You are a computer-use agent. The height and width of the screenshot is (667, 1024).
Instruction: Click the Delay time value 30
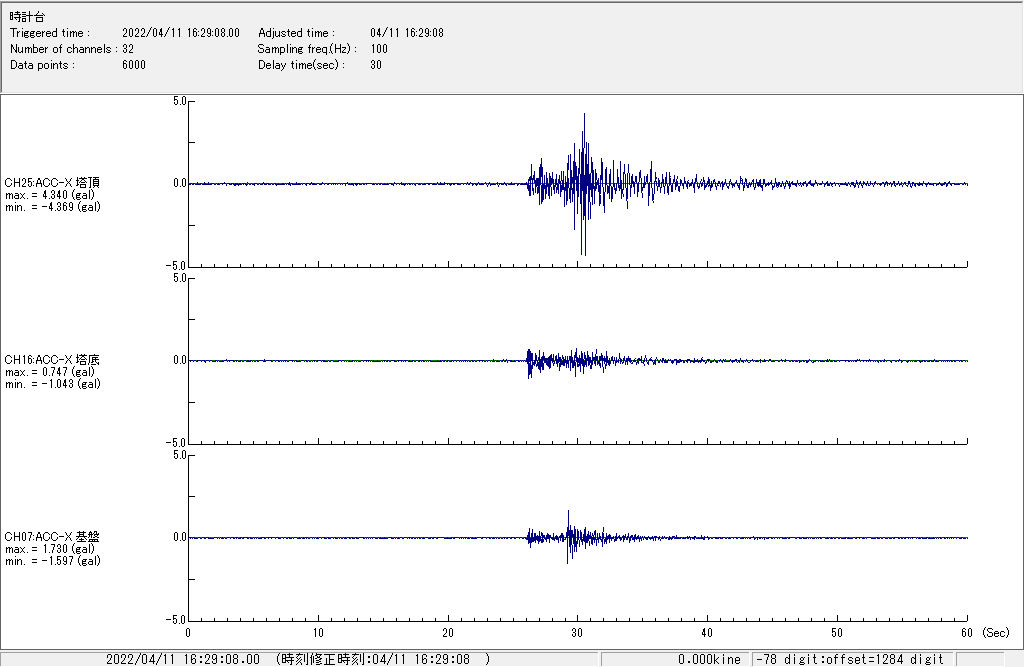(x=375, y=65)
